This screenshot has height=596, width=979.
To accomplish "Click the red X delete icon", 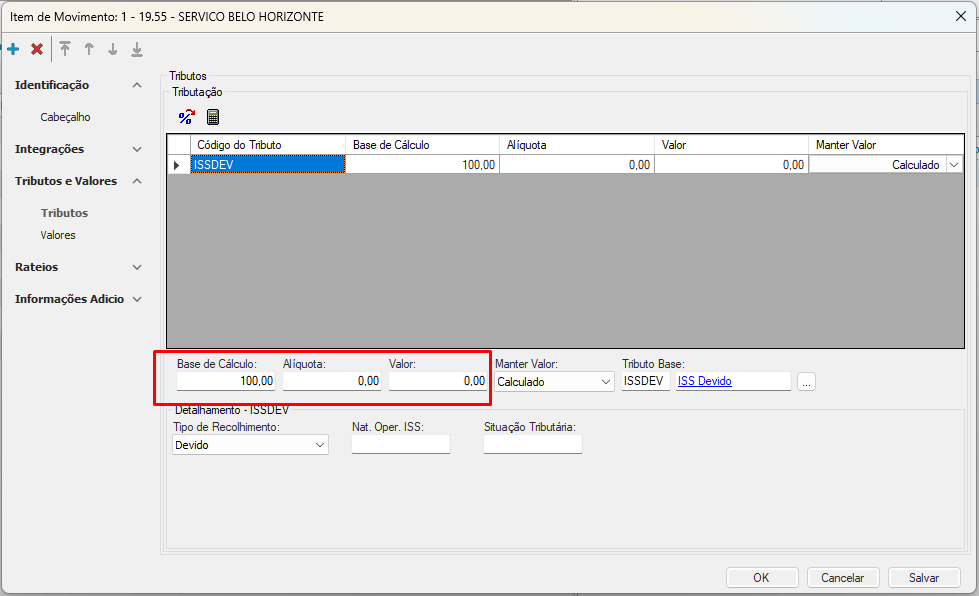I will coord(37,48).
